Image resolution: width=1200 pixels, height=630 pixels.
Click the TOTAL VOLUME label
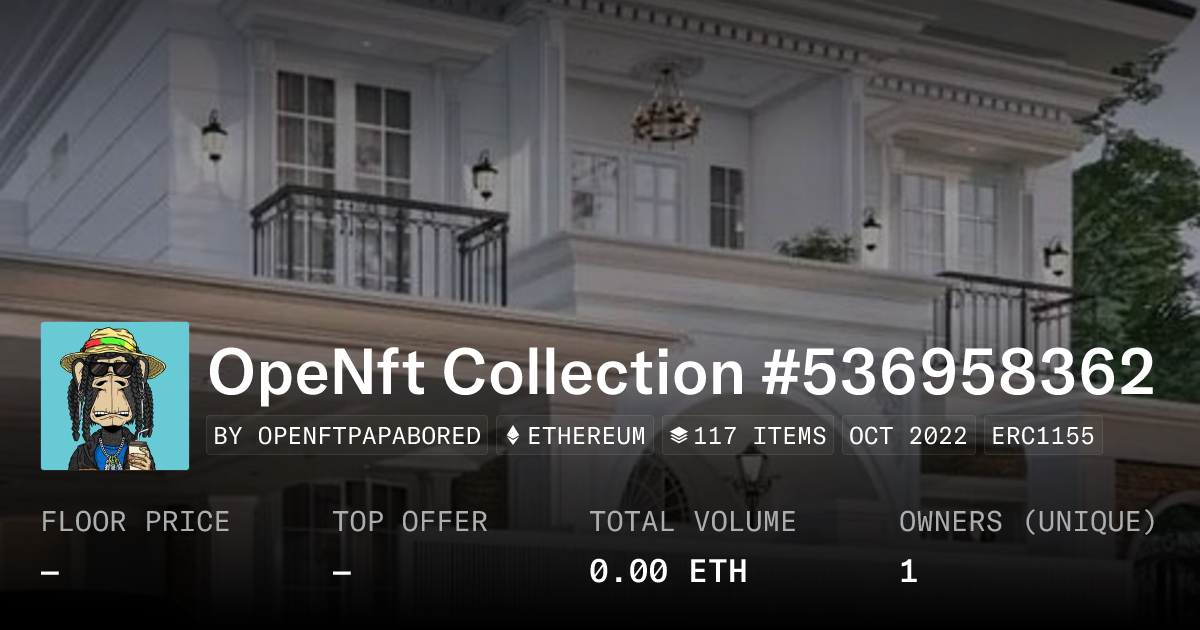tap(692, 522)
